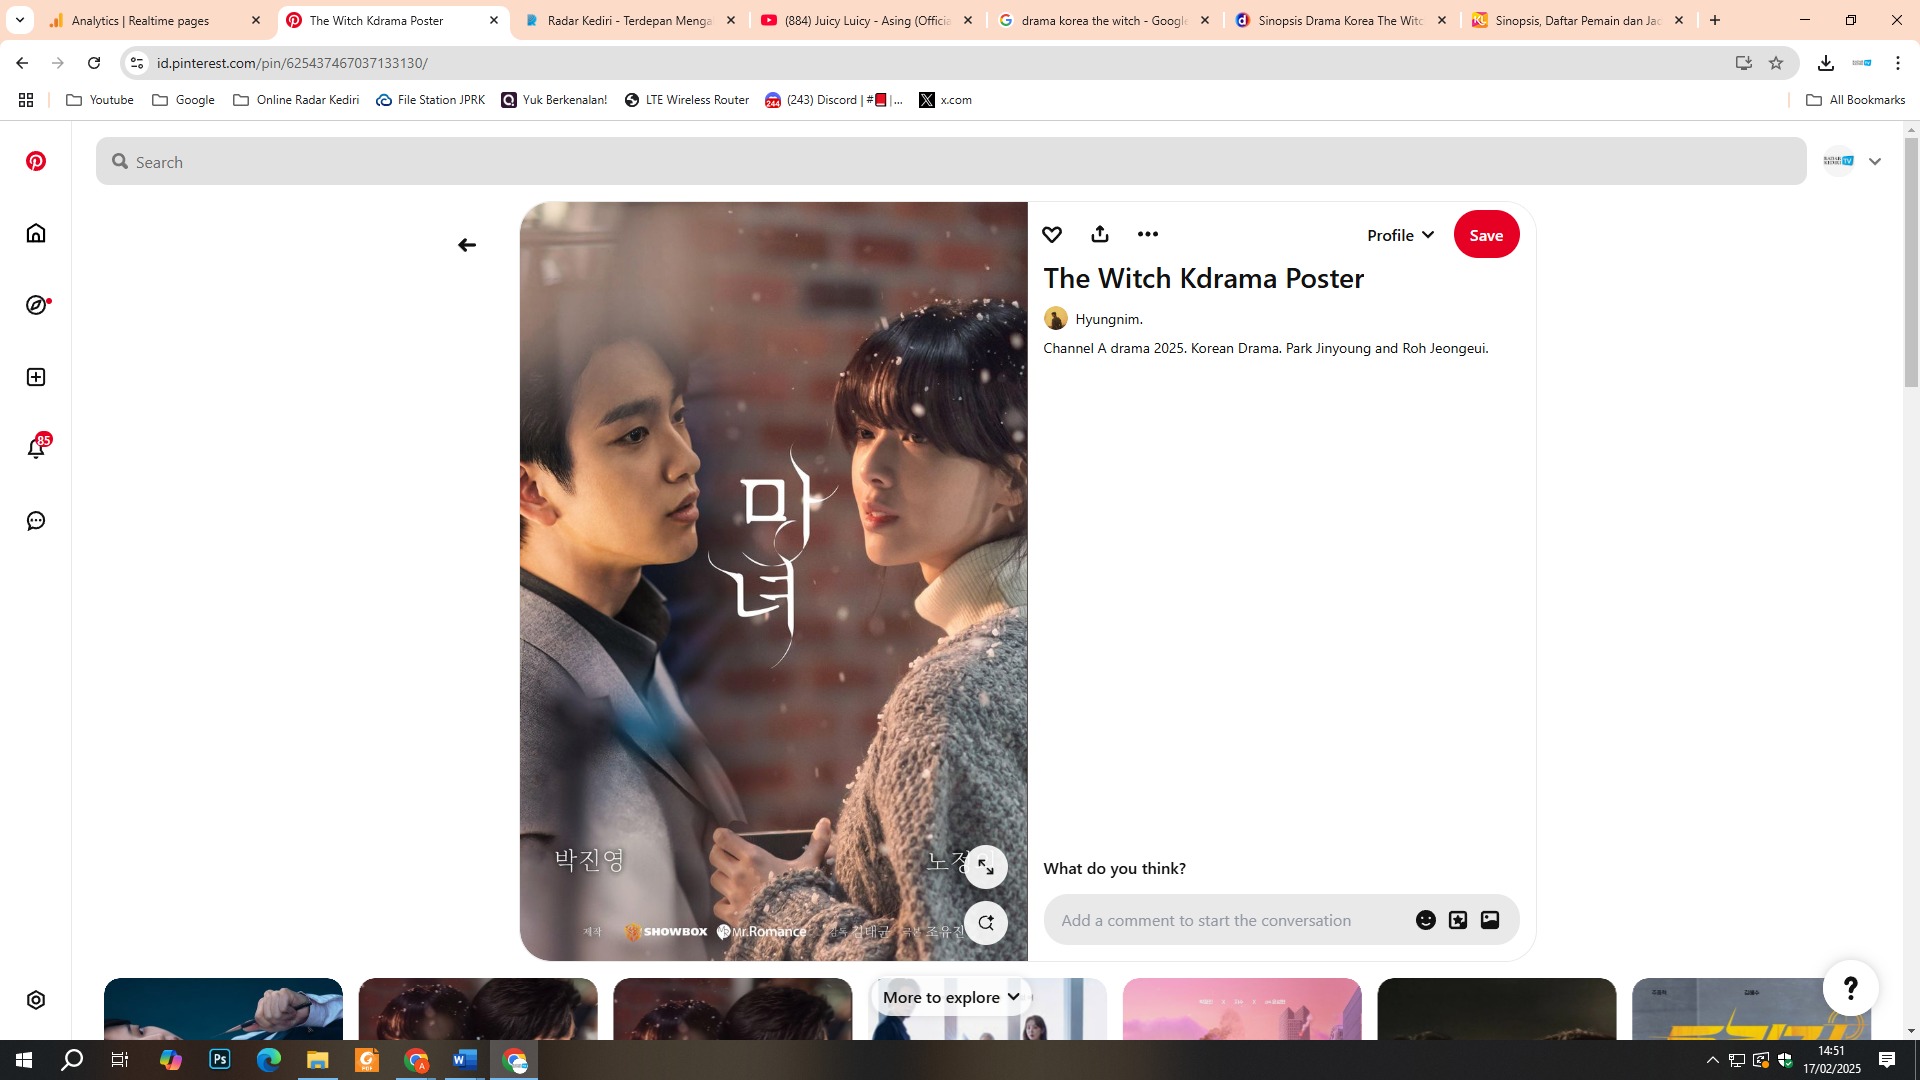1920x1080 pixels.
Task: Open the Chrome downloads icon
Action: point(1826,63)
